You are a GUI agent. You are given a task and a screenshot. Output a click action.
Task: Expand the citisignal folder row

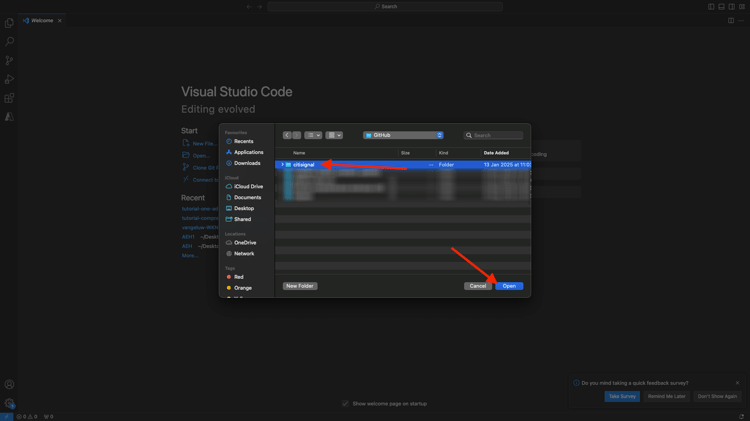point(282,165)
